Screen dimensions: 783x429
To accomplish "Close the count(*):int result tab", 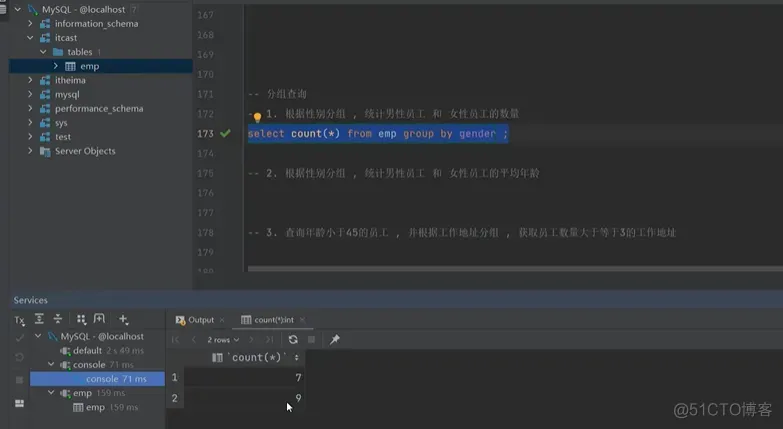I will [302, 320].
